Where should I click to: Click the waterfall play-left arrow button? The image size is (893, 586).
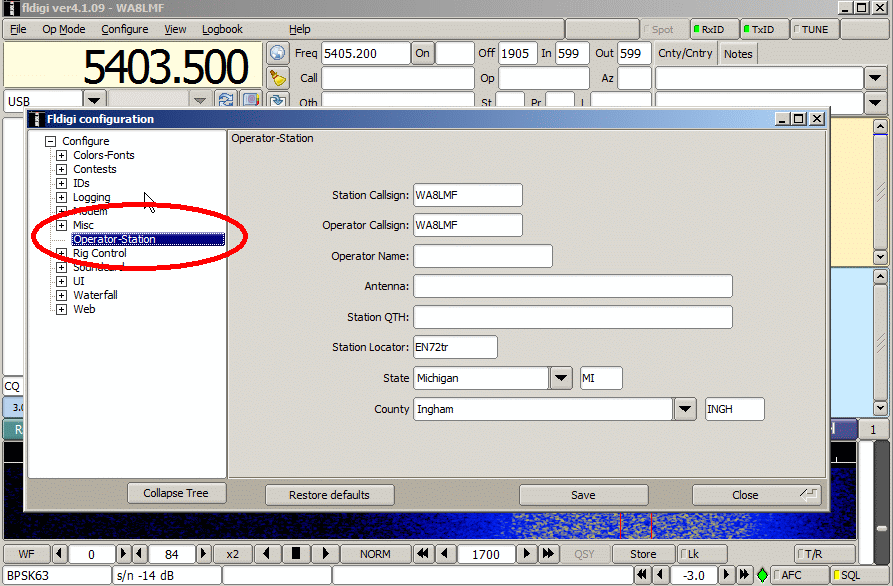coord(267,554)
